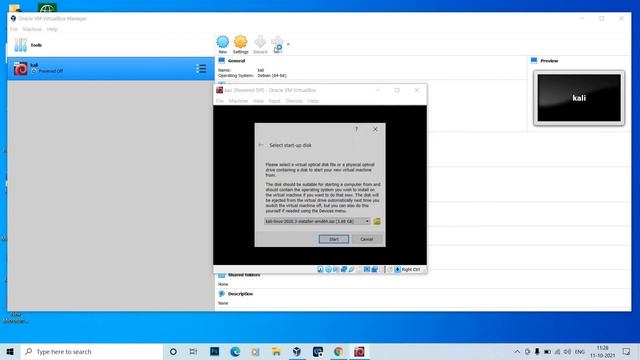Select the Tools item in left pane
Screen dimensions: 640x360
tap(110, 45)
